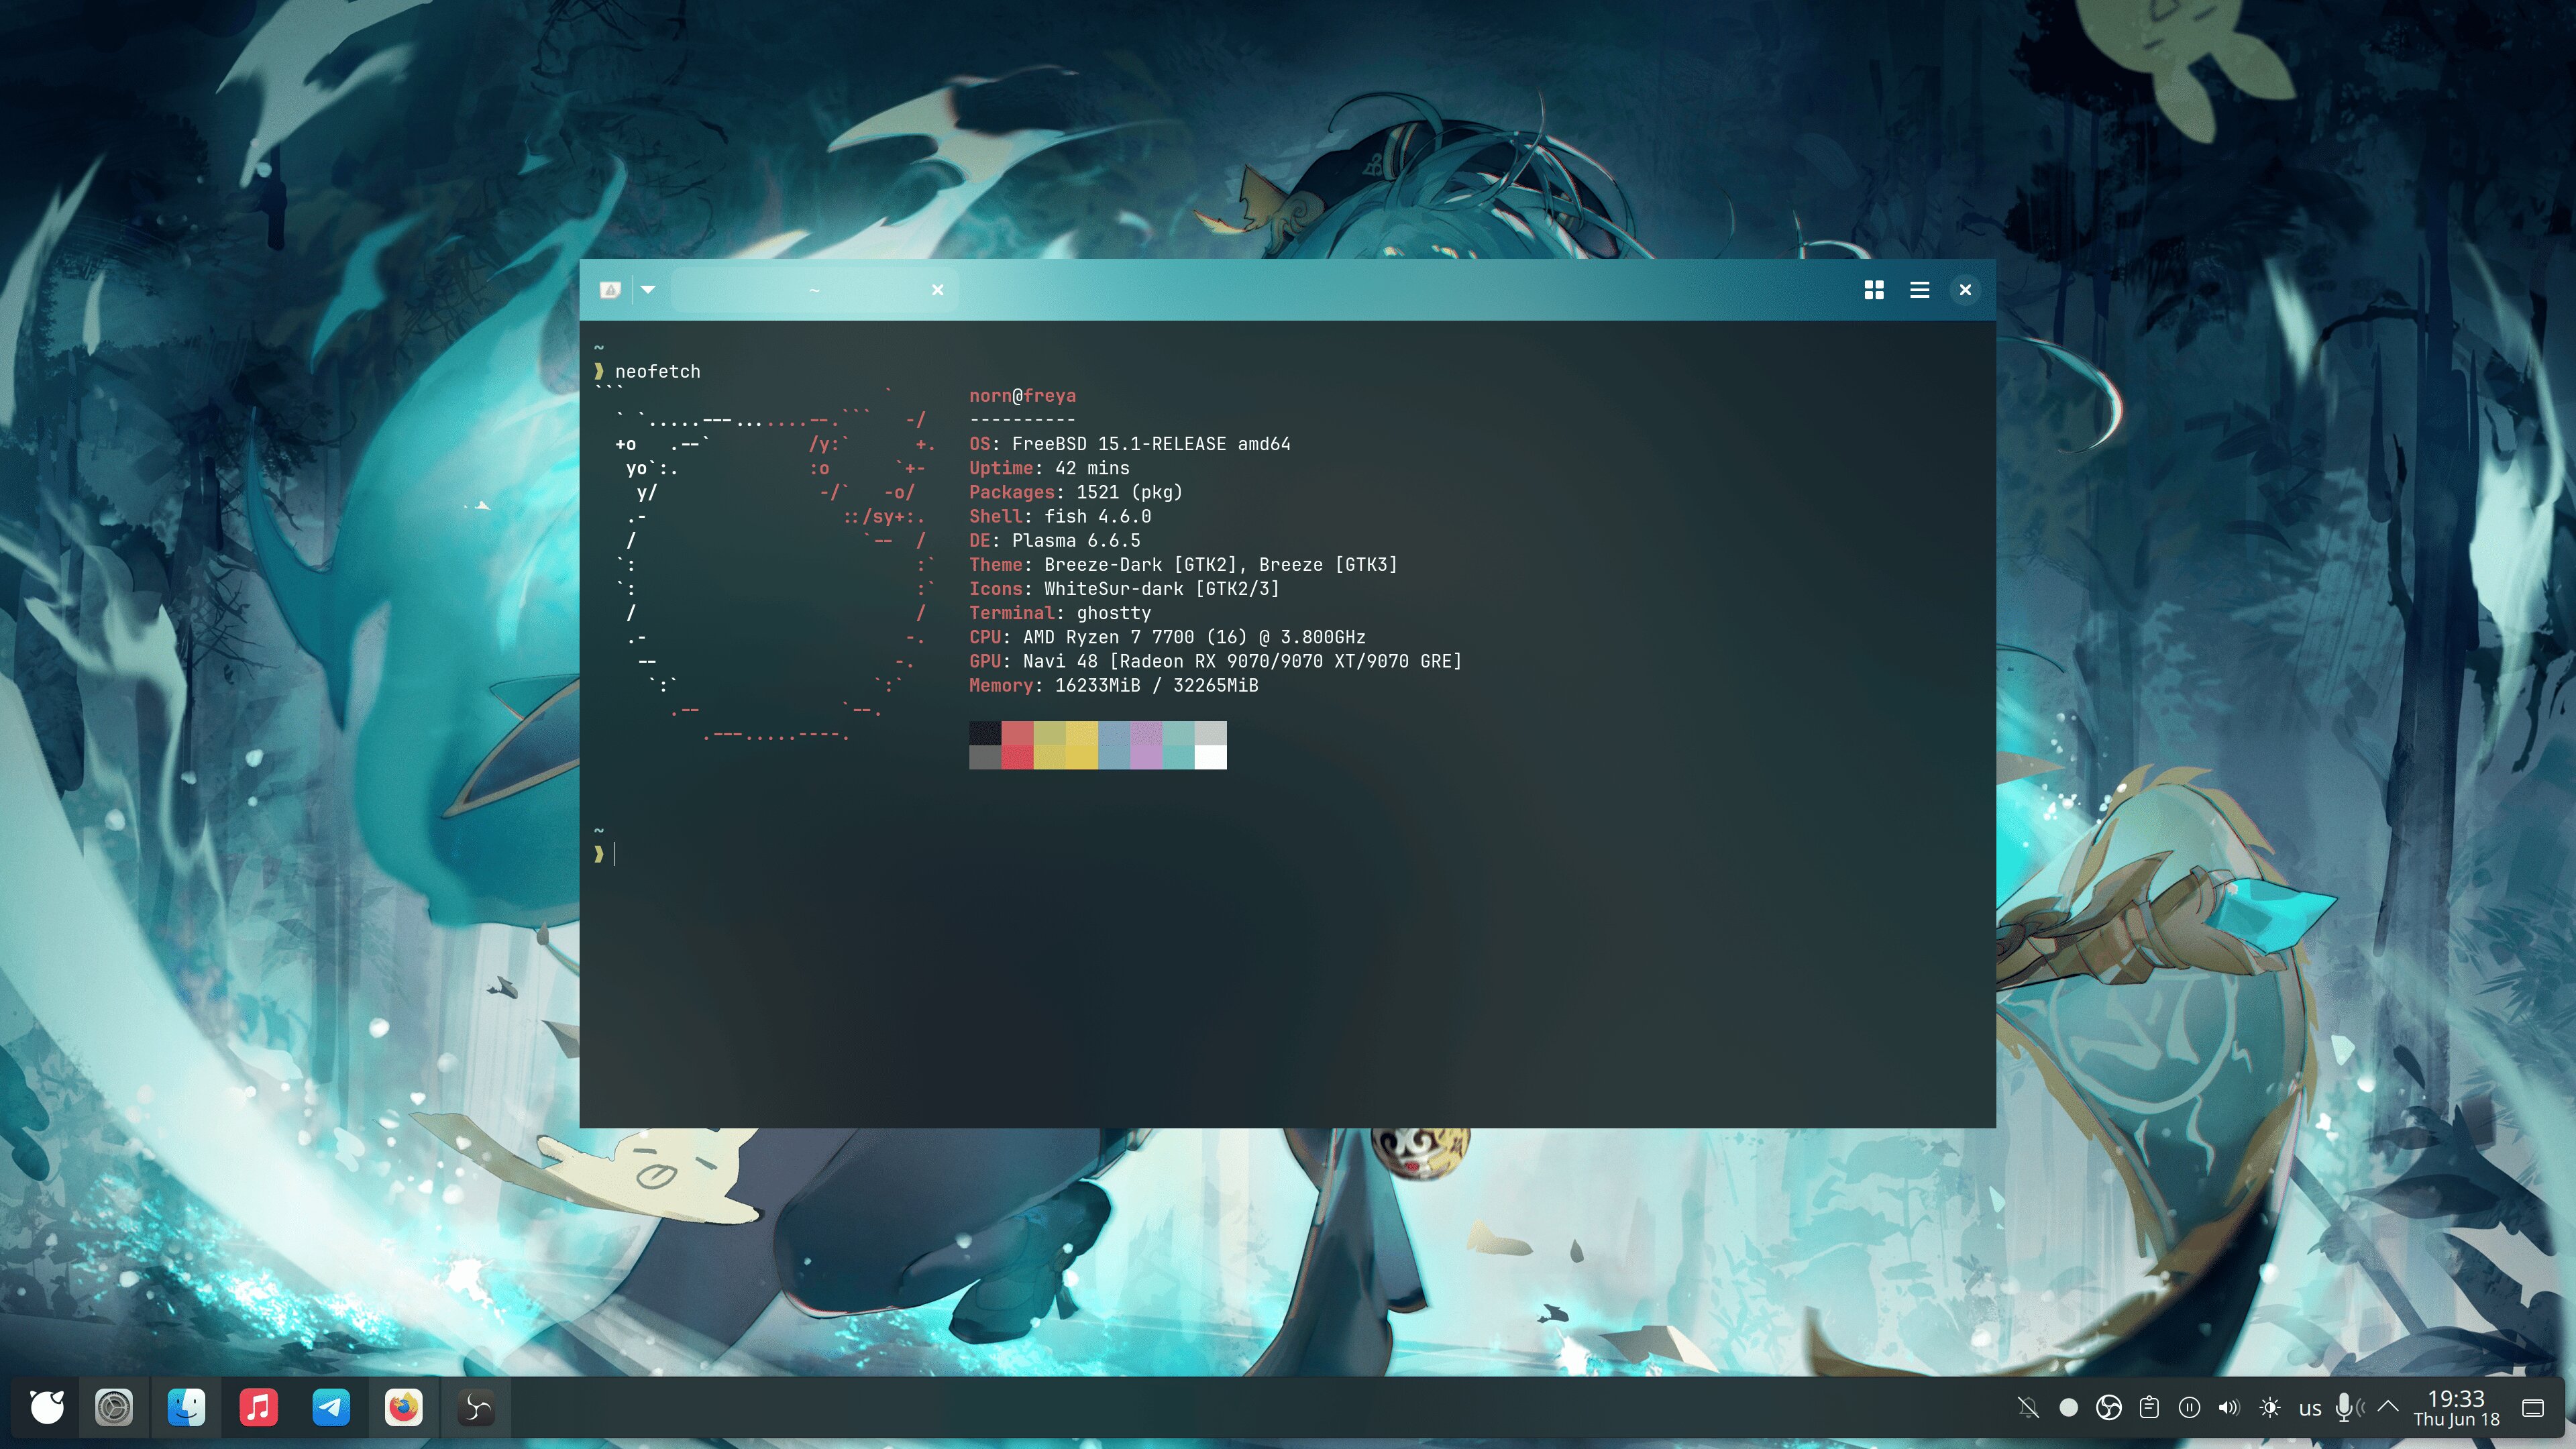Click the 'neofetch' command text

tap(658, 372)
